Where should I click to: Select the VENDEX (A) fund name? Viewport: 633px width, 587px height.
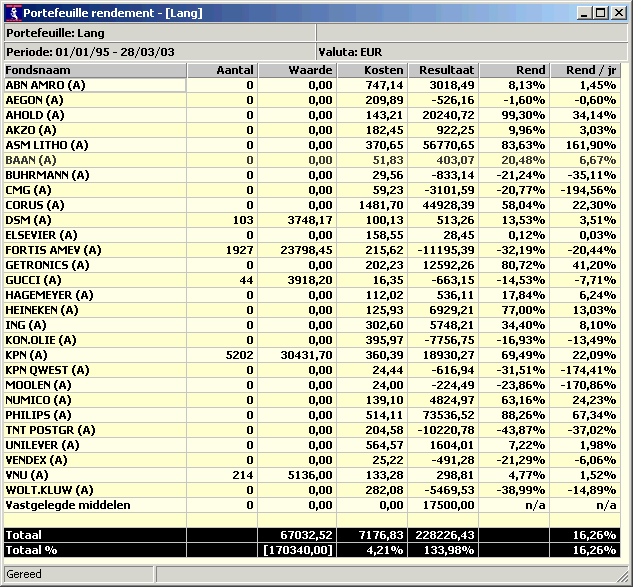pos(36,460)
